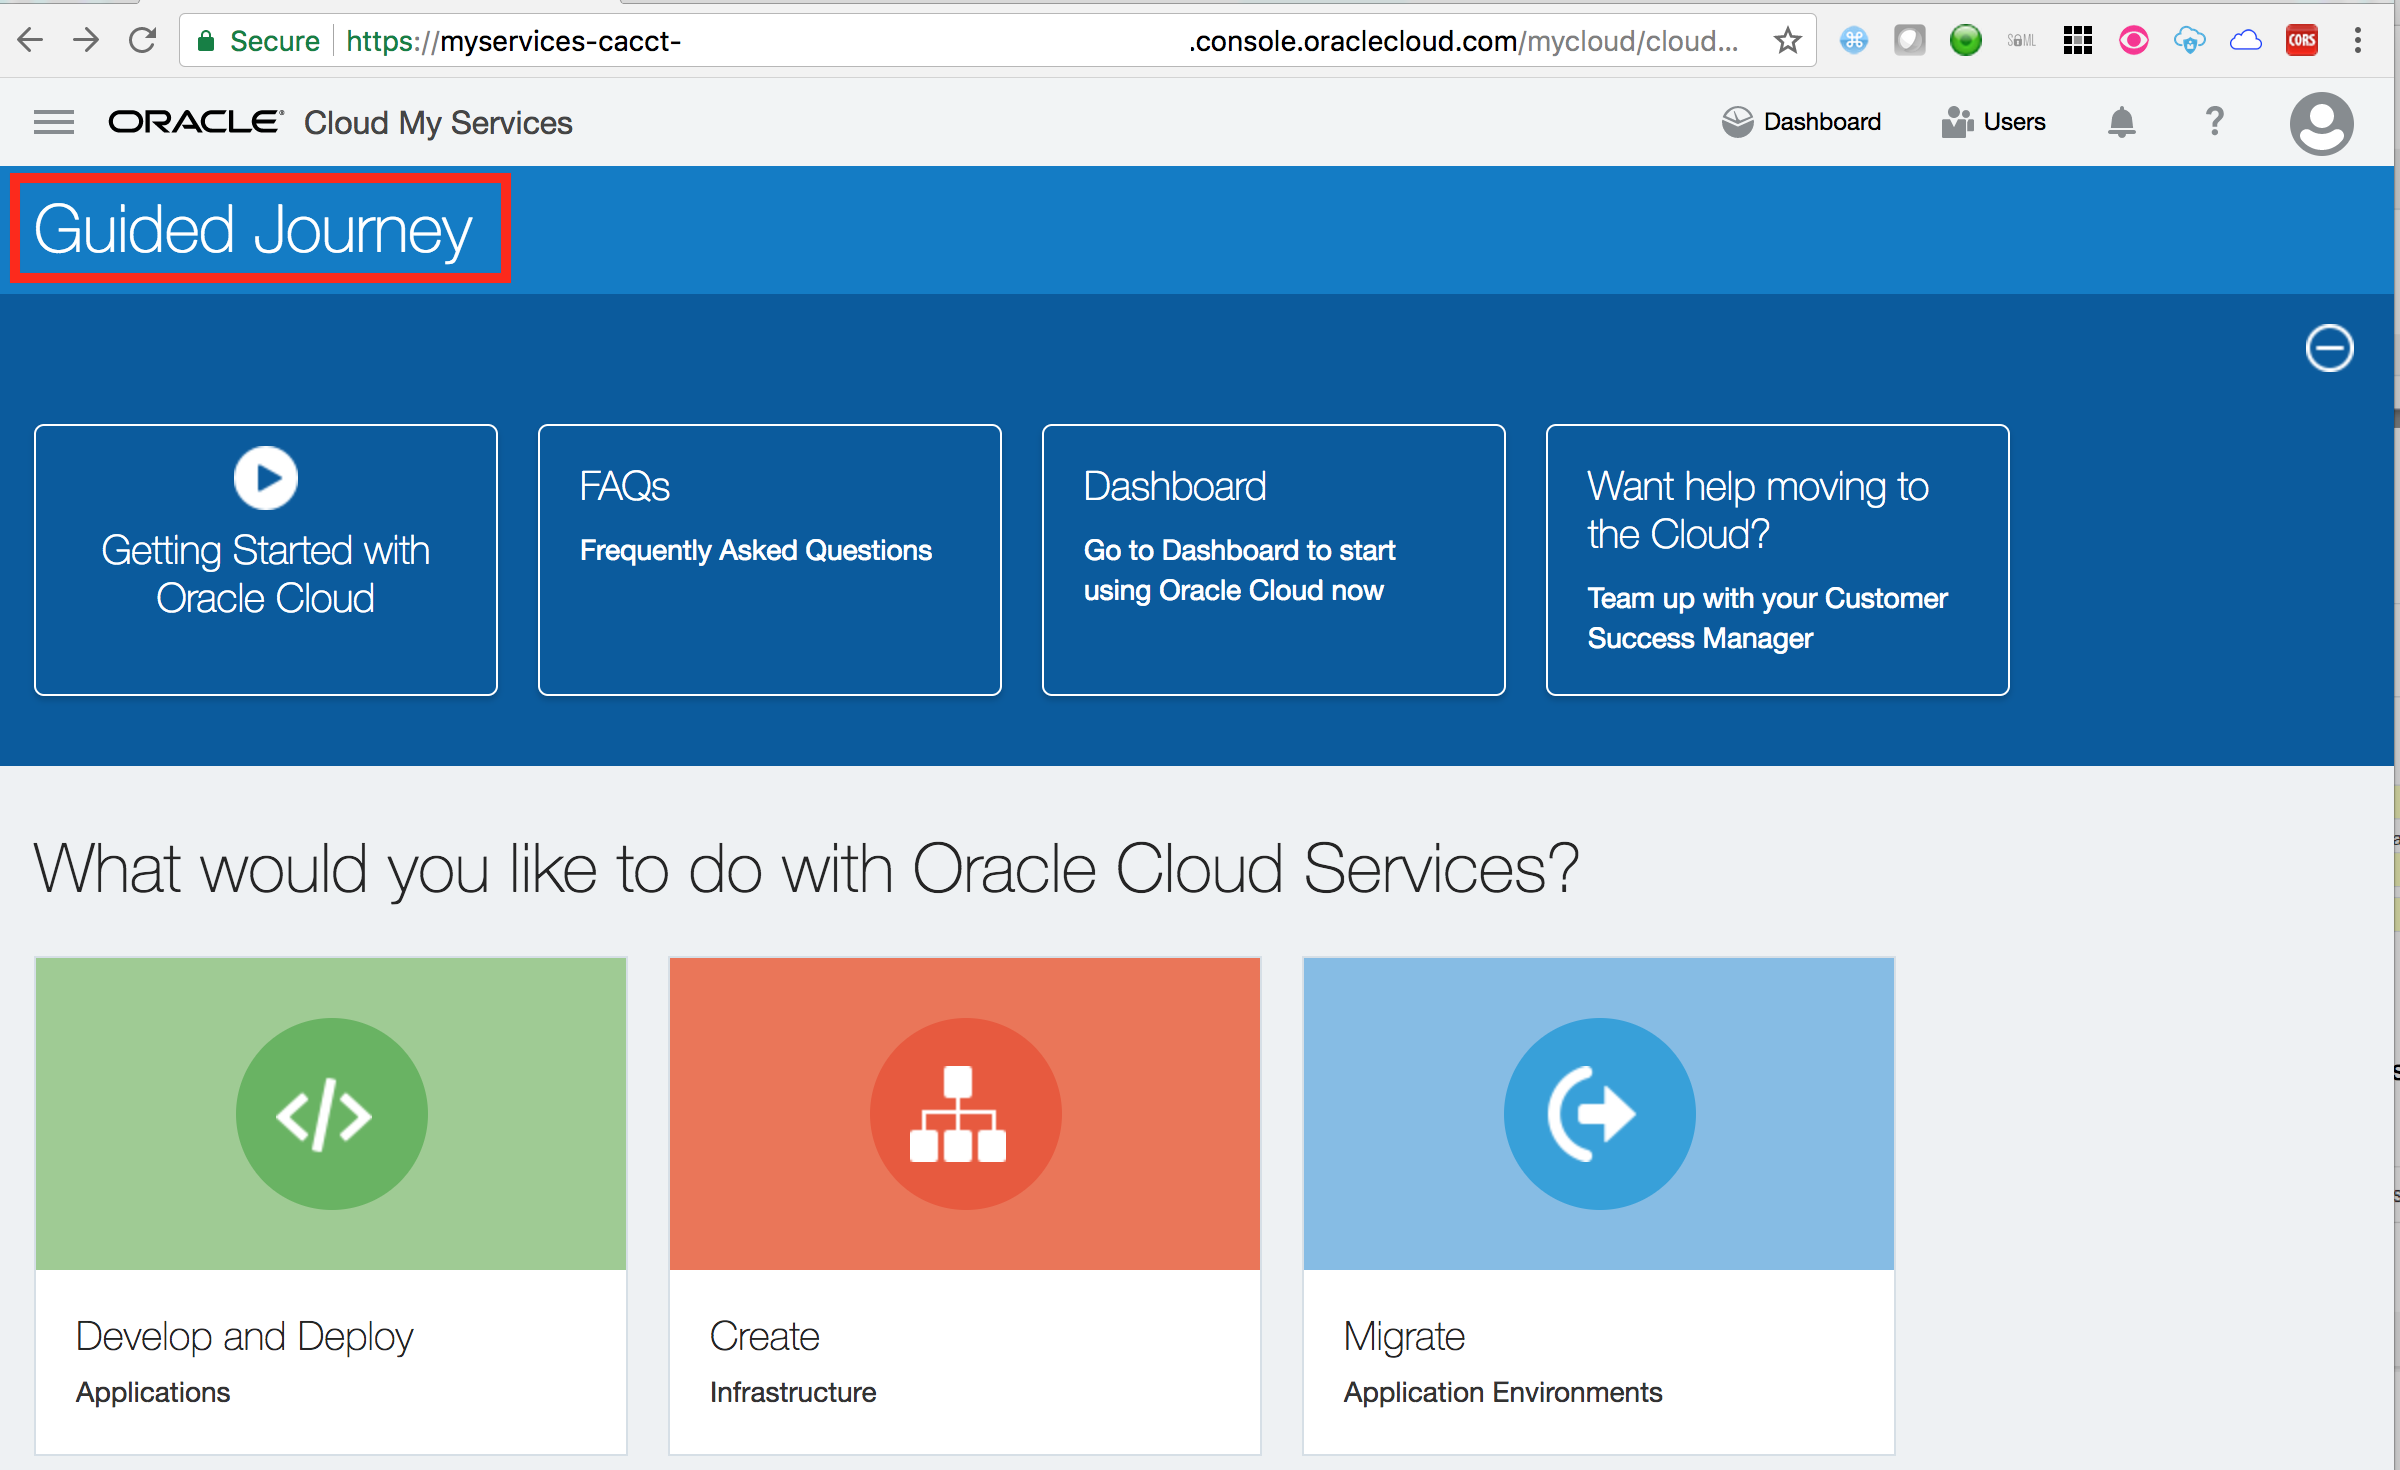Click the Migrate arrow icon
Screen dimensions: 2400x1470
coord(1599,1114)
